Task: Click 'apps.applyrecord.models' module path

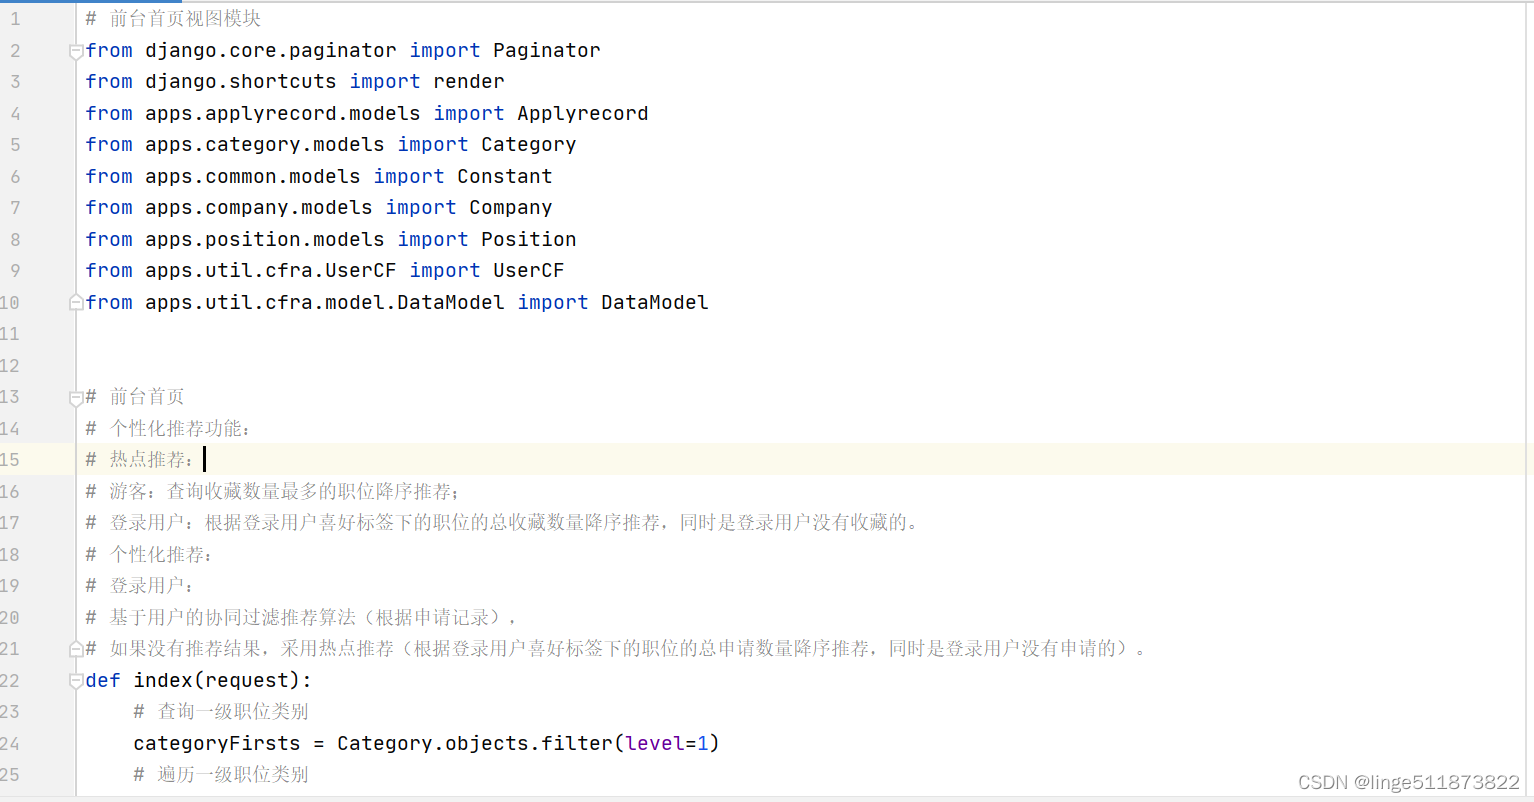Action: tap(283, 113)
